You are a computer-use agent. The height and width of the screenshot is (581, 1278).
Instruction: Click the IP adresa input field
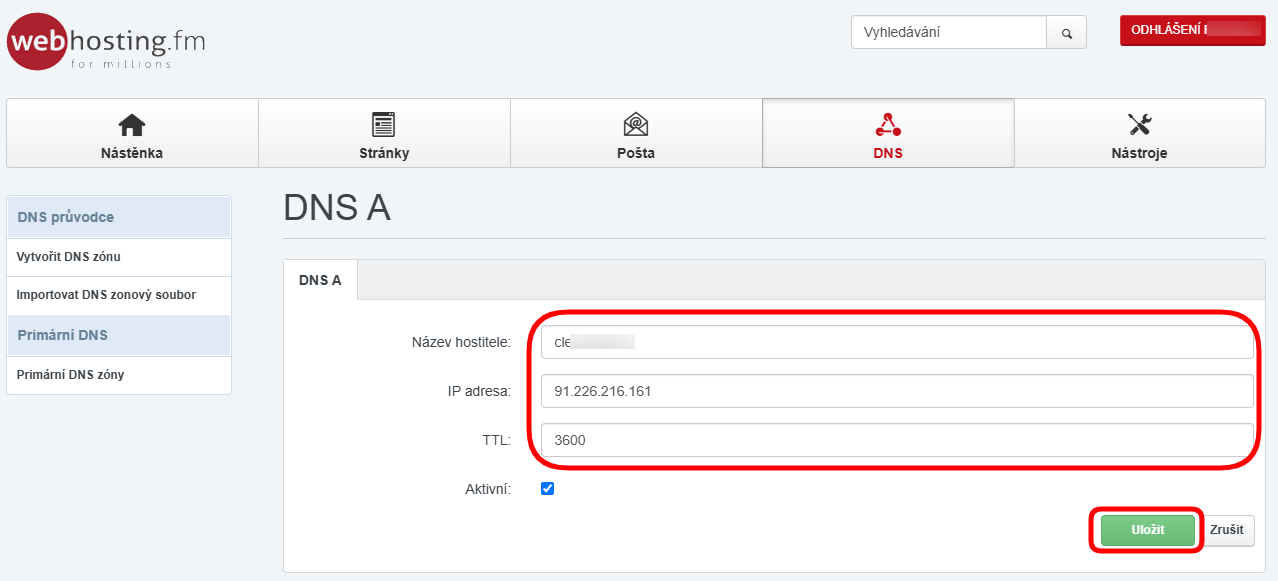coord(895,391)
